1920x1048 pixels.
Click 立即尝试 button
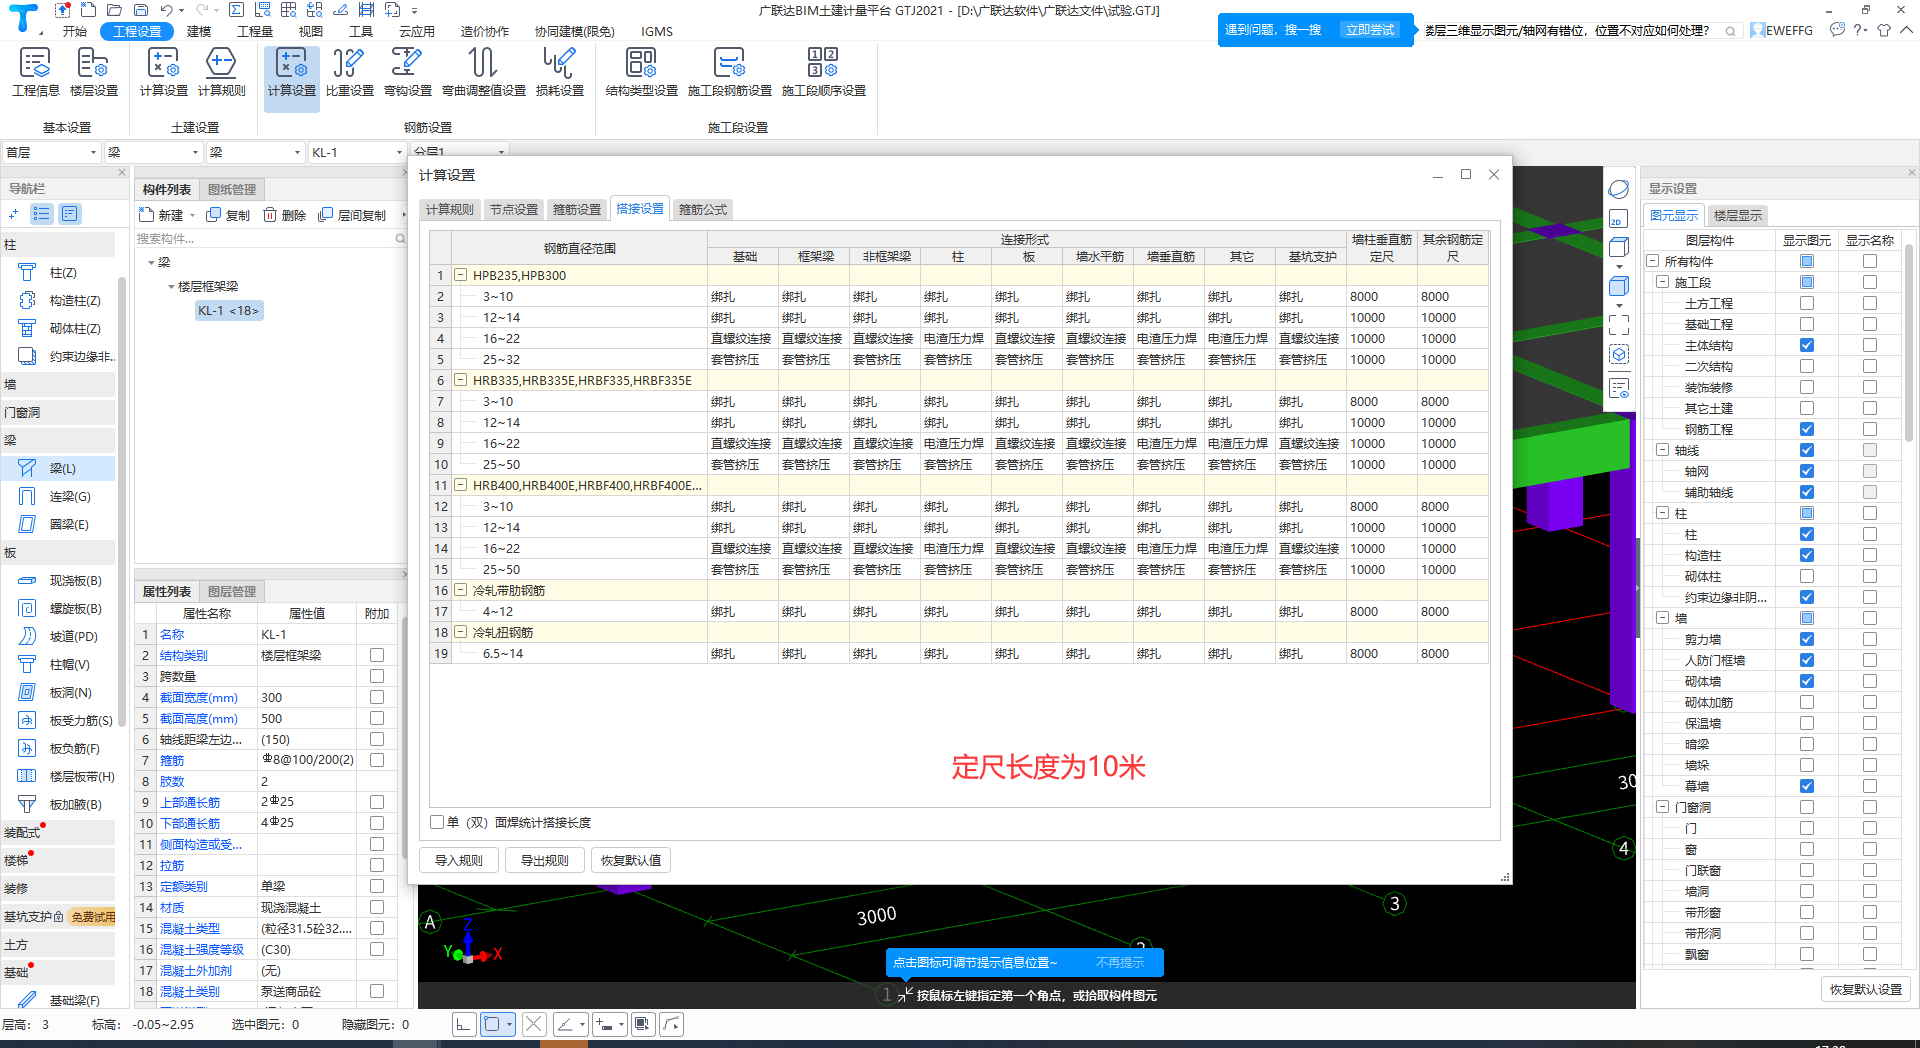tap(1370, 30)
